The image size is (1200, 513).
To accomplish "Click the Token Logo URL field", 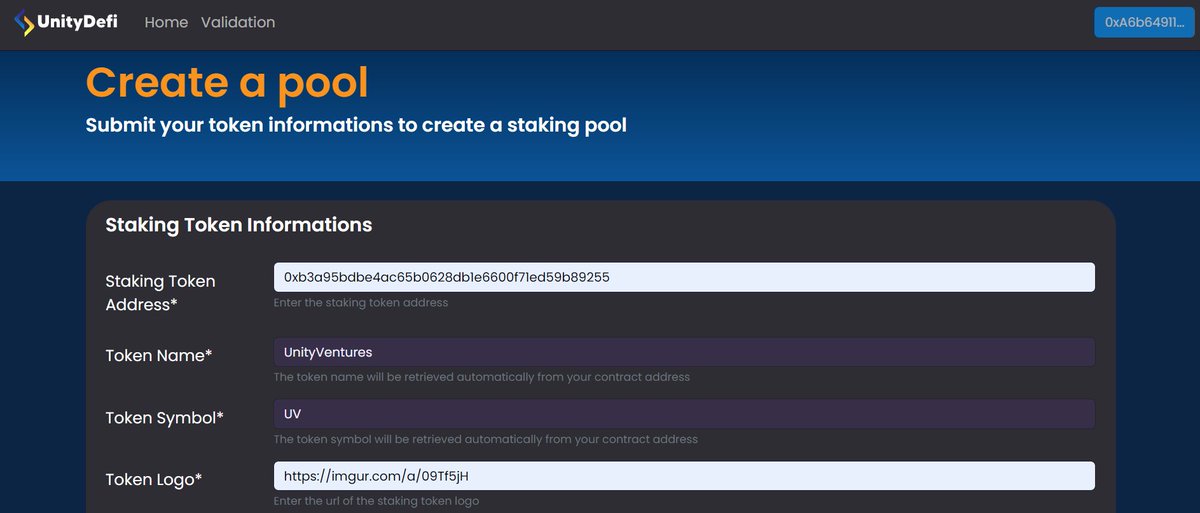I will coord(684,476).
